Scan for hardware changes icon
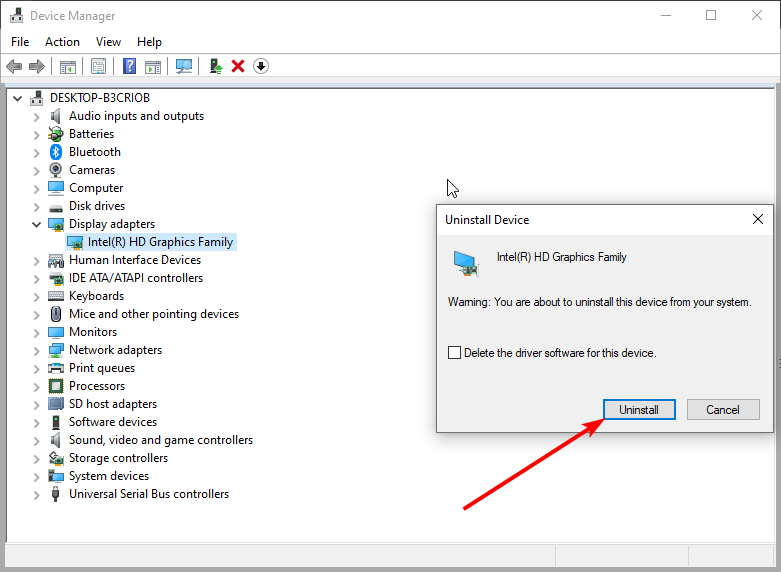The width and height of the screenshot is (781, 572). pyautogui.click(x=184, y=66)
